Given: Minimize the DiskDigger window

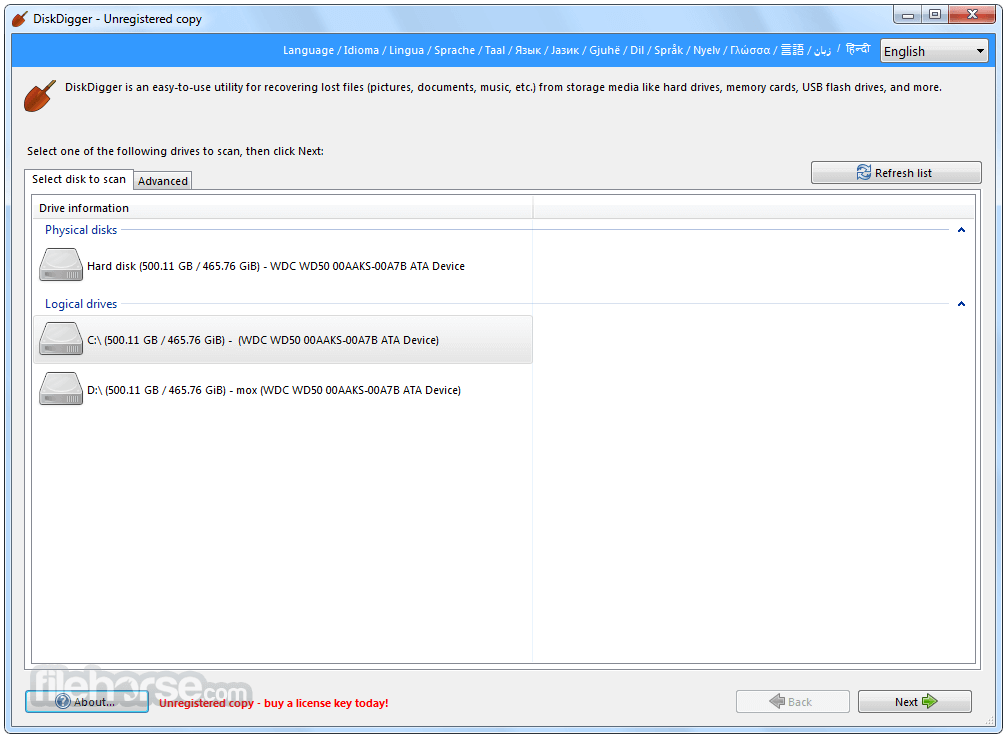Looking at the screenshot, I should click(x=908, y=14).
